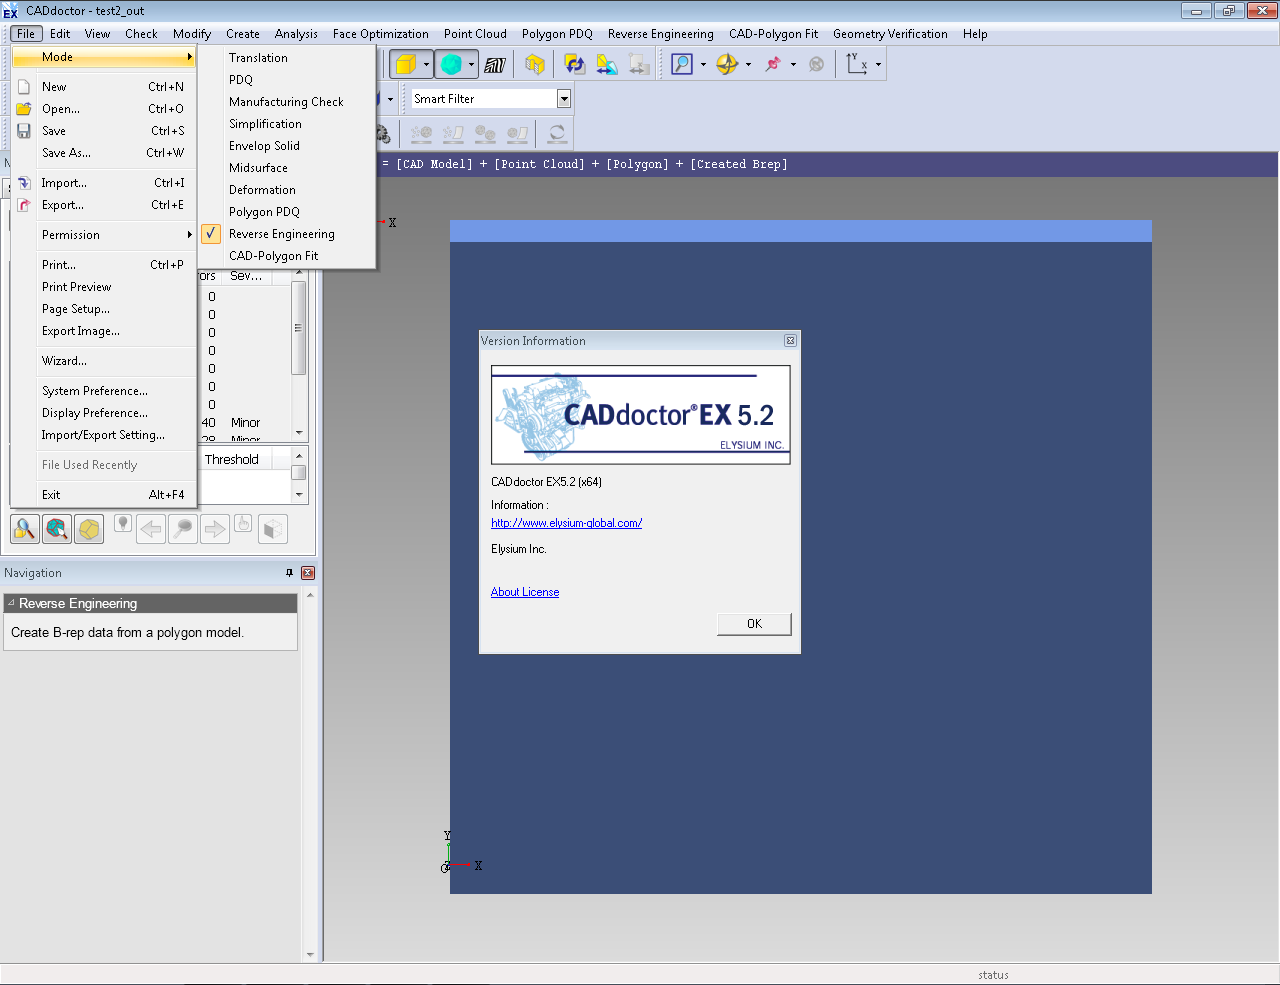
Task: Open dropdown arrow beside coordinate axis
Action: tap(878, 65)
